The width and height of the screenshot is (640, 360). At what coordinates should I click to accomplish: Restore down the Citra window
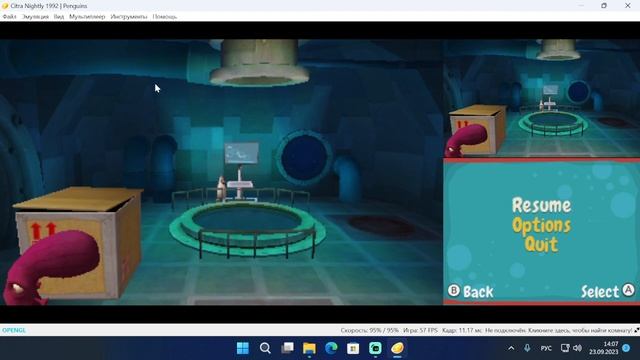604,6
